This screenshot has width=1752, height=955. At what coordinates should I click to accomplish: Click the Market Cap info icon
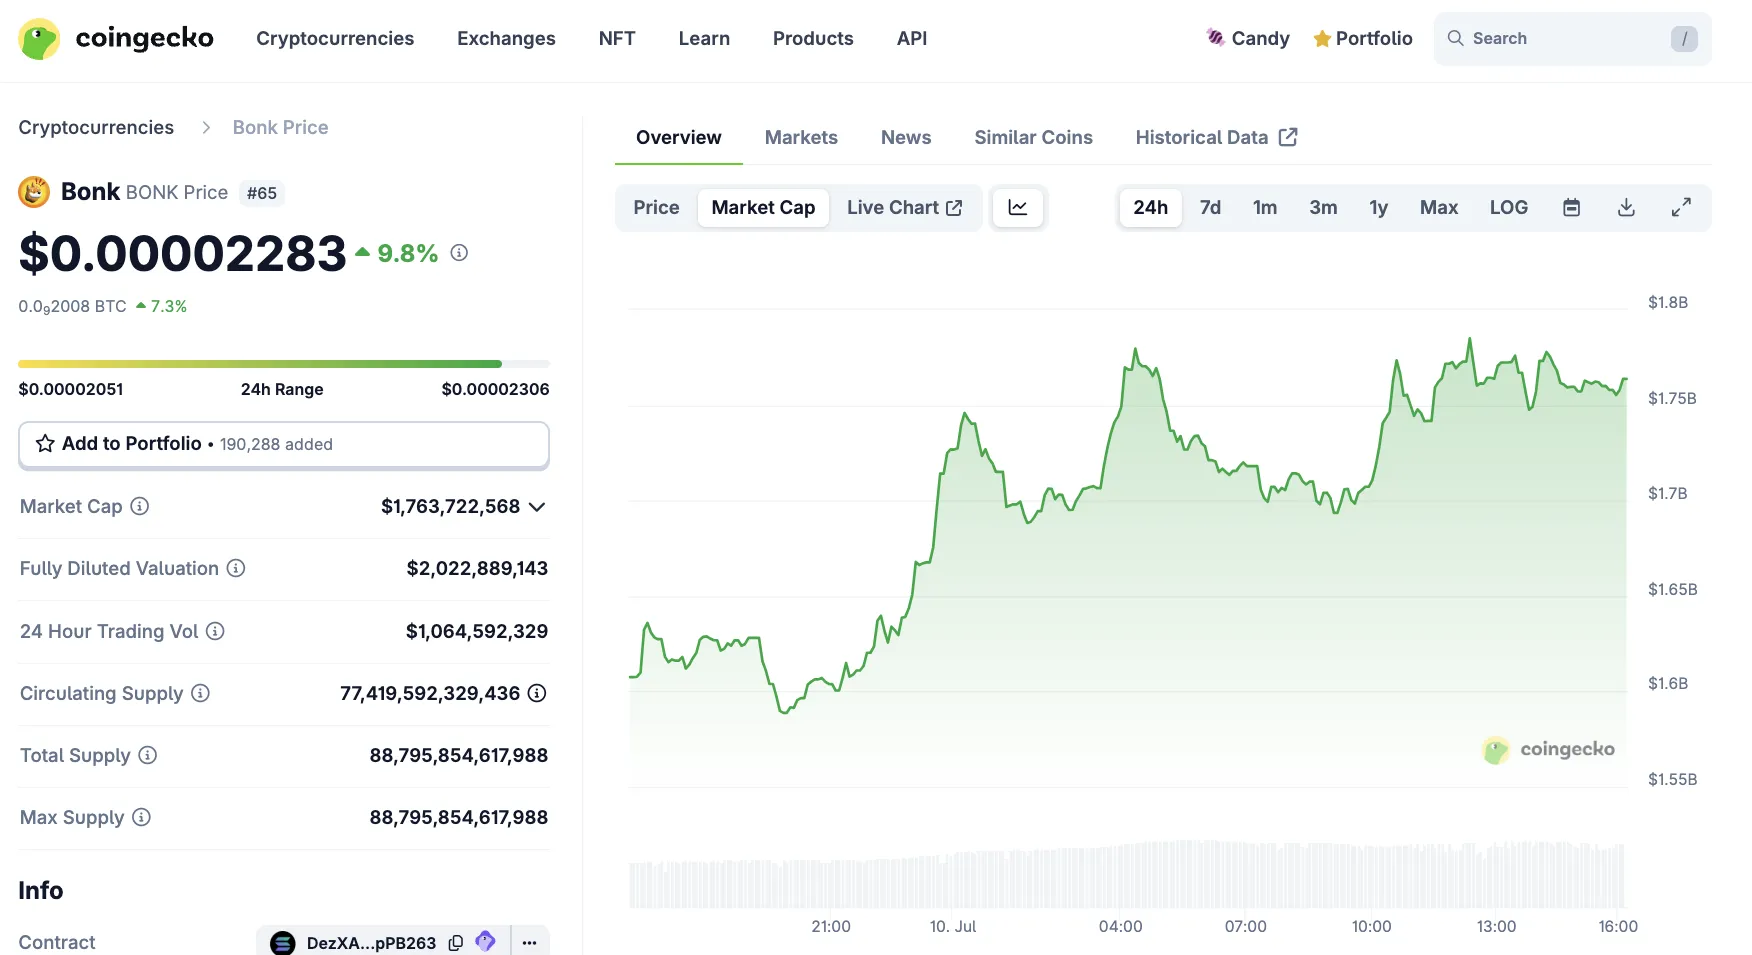tap(140, 506)
